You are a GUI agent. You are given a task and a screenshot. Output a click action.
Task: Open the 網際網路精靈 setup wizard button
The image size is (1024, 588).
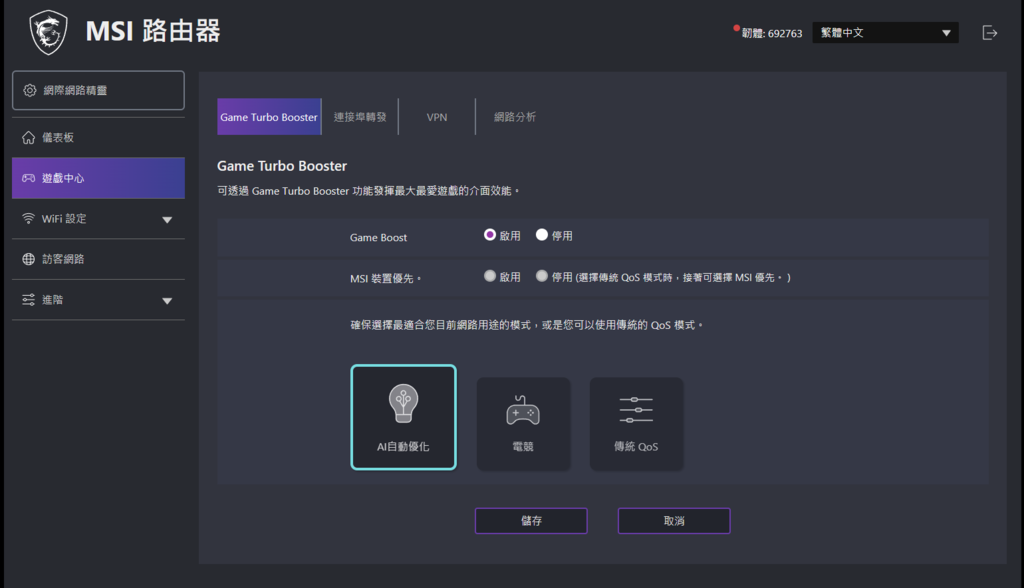click(98, 90)
